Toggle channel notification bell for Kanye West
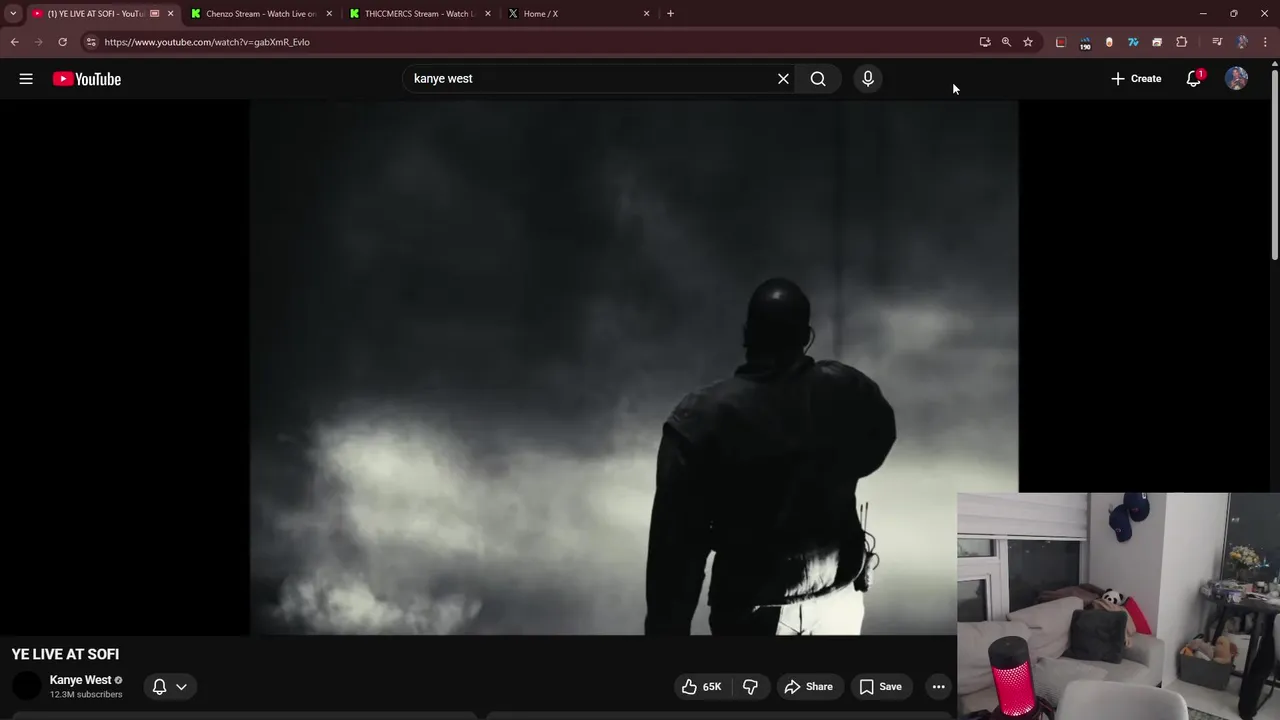 (x=159, y=687)
